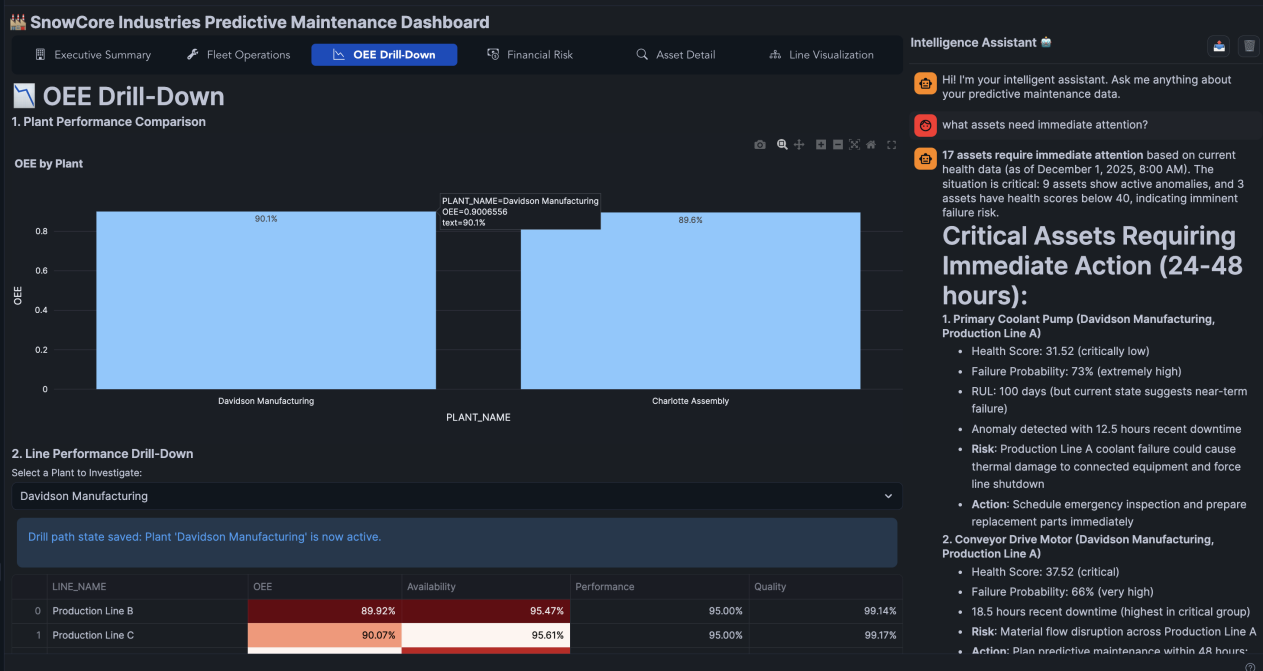Click the Davidson Manufacturing bar

(266, 300)
